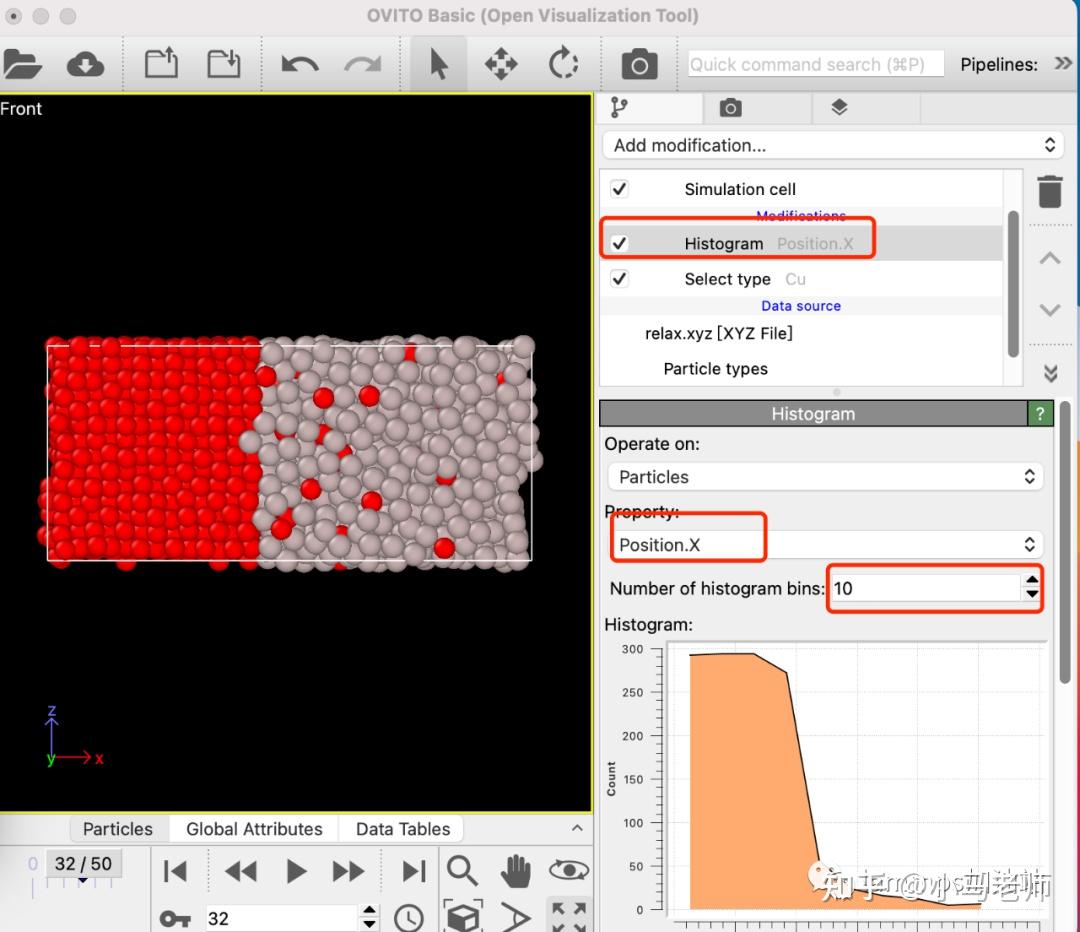Select the pan viewport move-arrows tool

point(501,64)
